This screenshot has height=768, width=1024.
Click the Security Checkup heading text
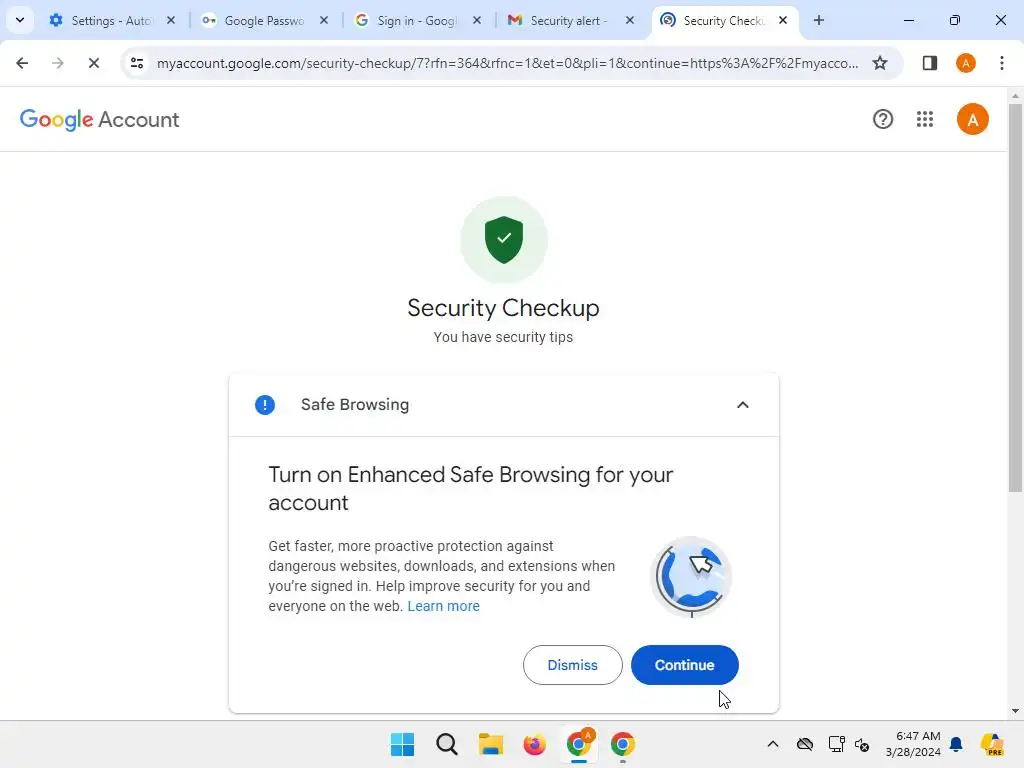[503, 308]
